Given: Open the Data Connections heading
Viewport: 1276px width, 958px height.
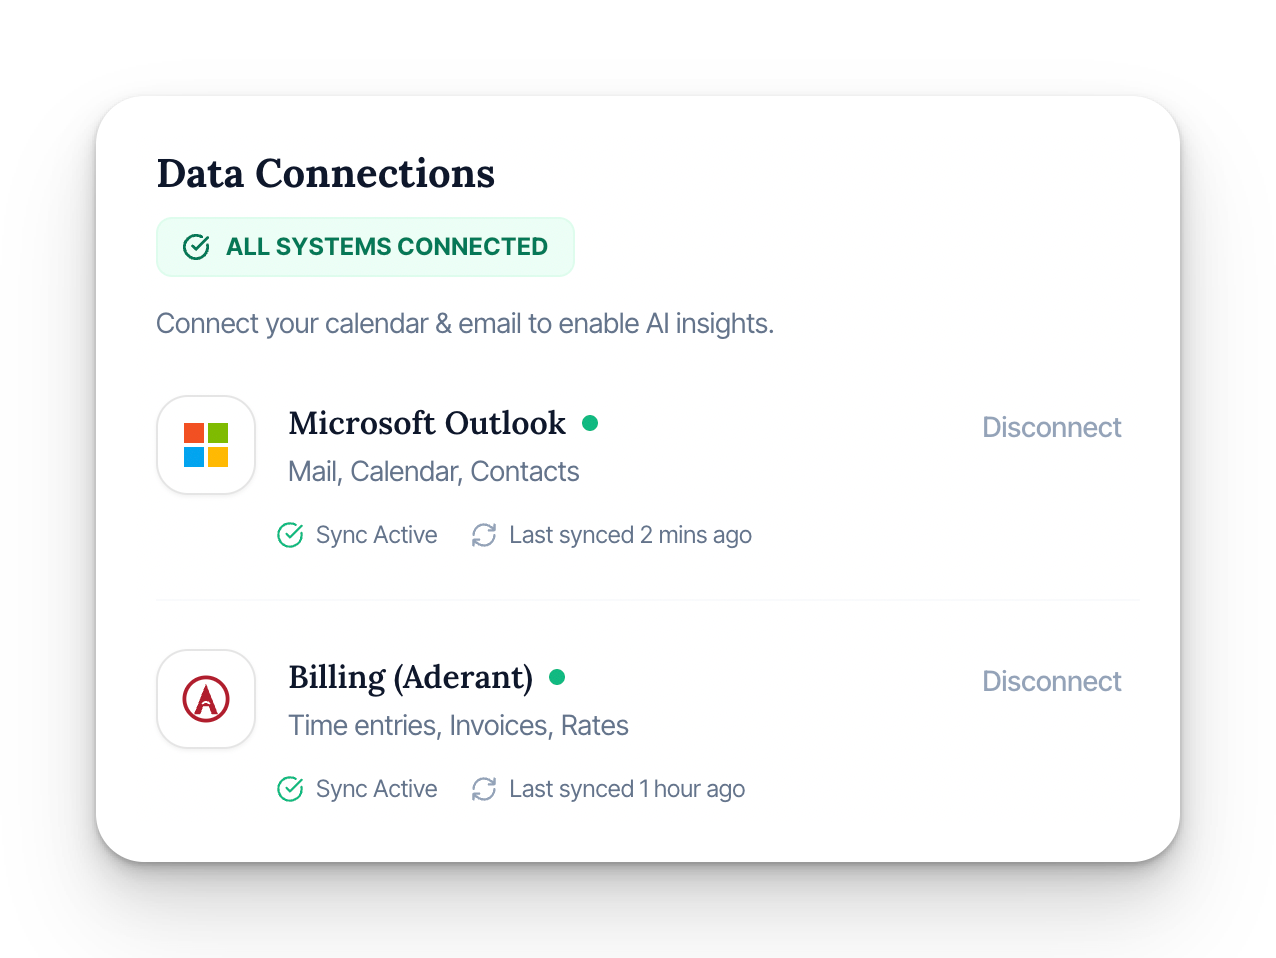Looking at the screenshot, I should click(x=325, y=173).
